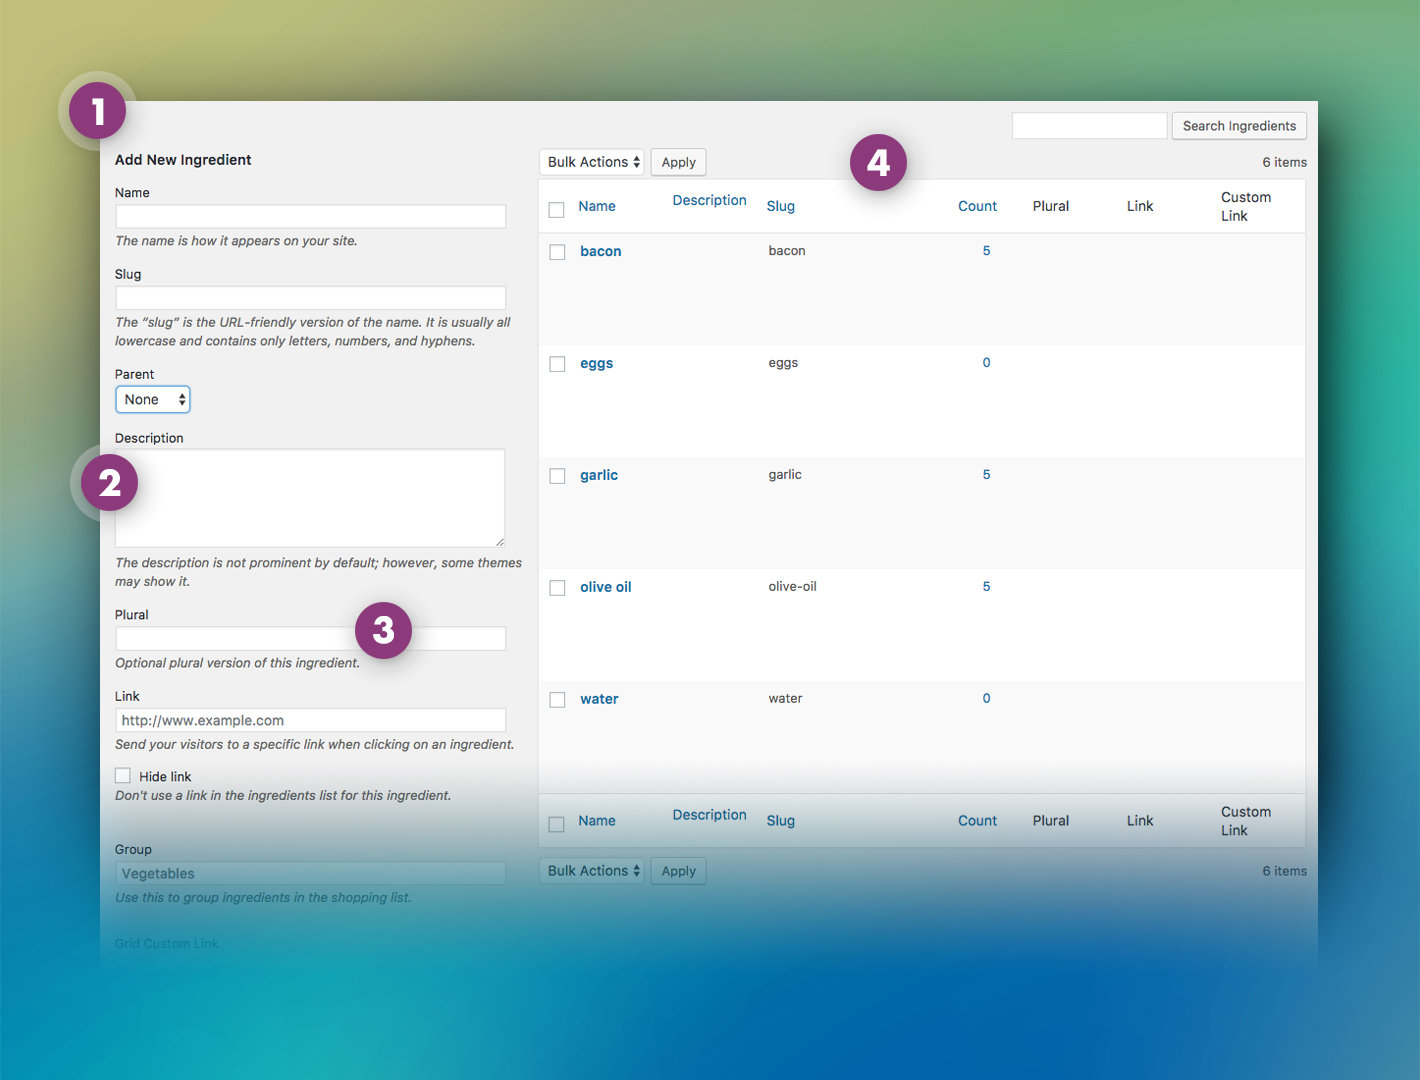
Task: Sort by Name in bottom footer
Action: [597, 821]
